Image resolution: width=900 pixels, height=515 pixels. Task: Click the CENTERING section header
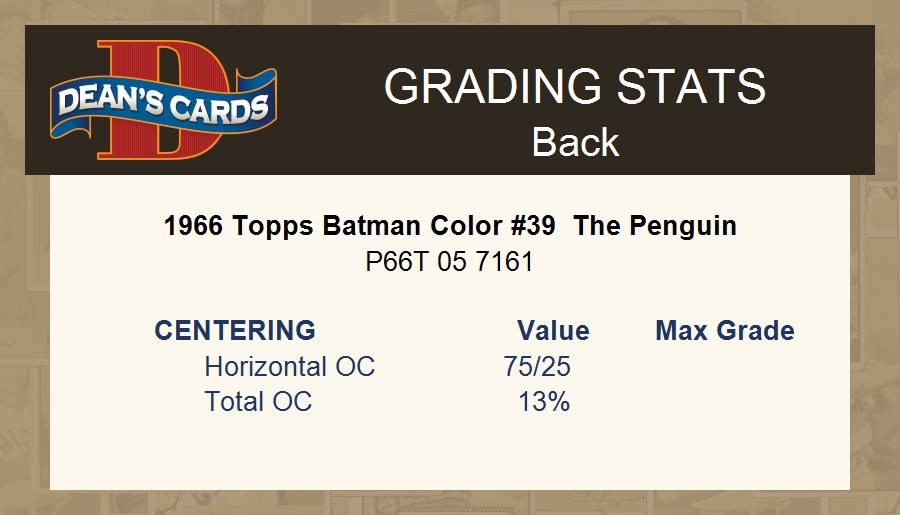click(x=235, y=331)
